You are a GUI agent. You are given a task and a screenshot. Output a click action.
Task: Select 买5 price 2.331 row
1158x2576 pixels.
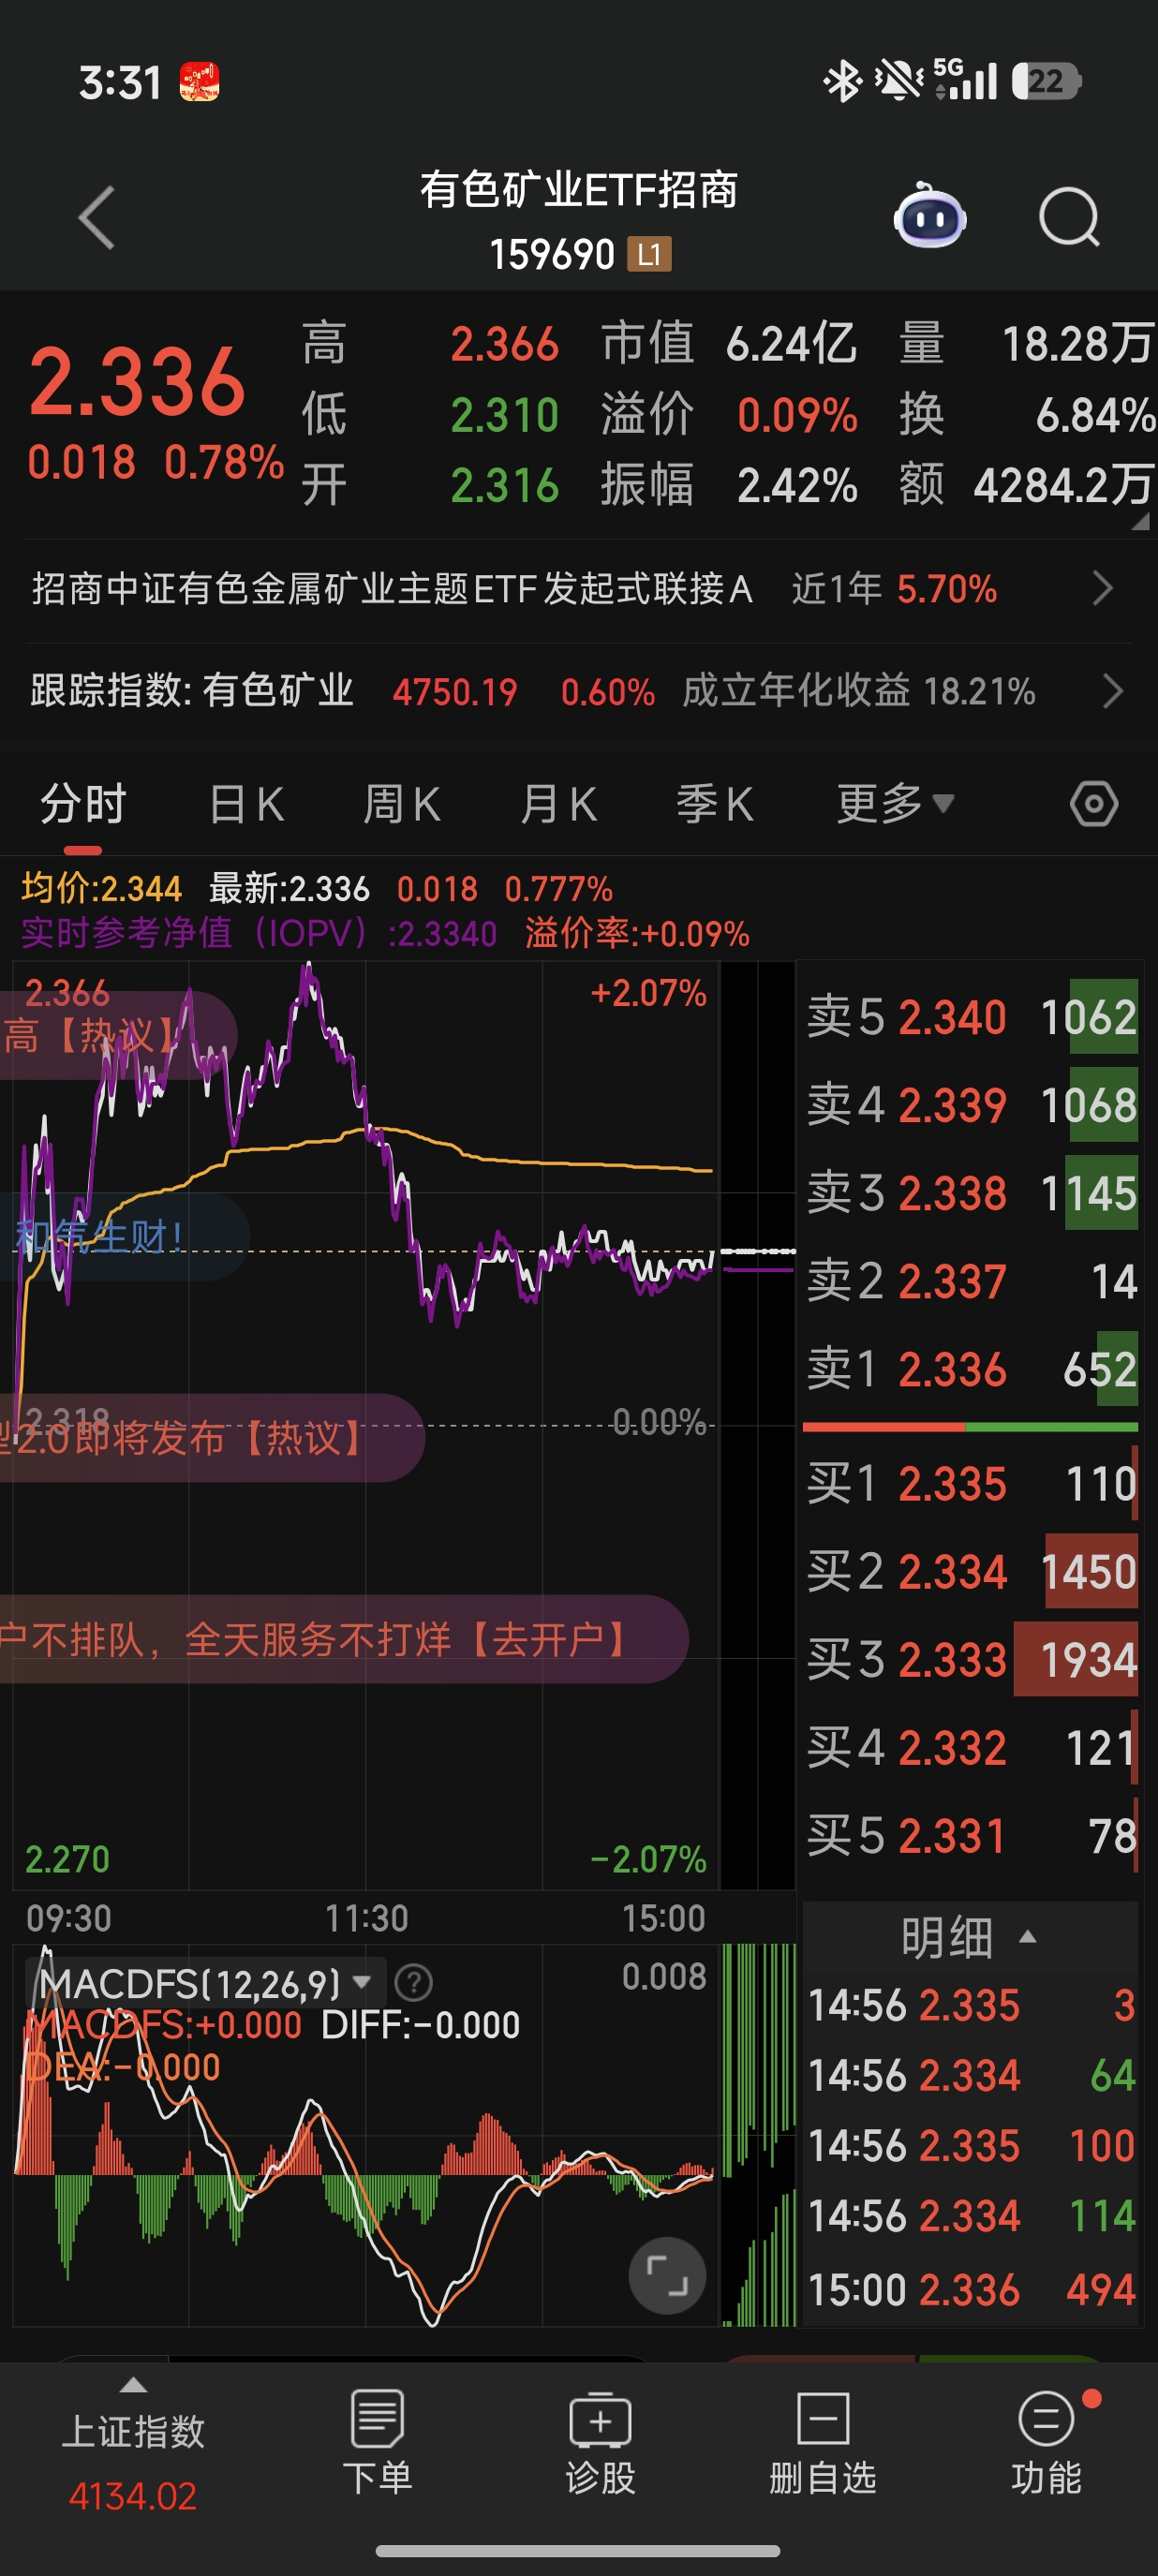click(x=972, y=1836)
